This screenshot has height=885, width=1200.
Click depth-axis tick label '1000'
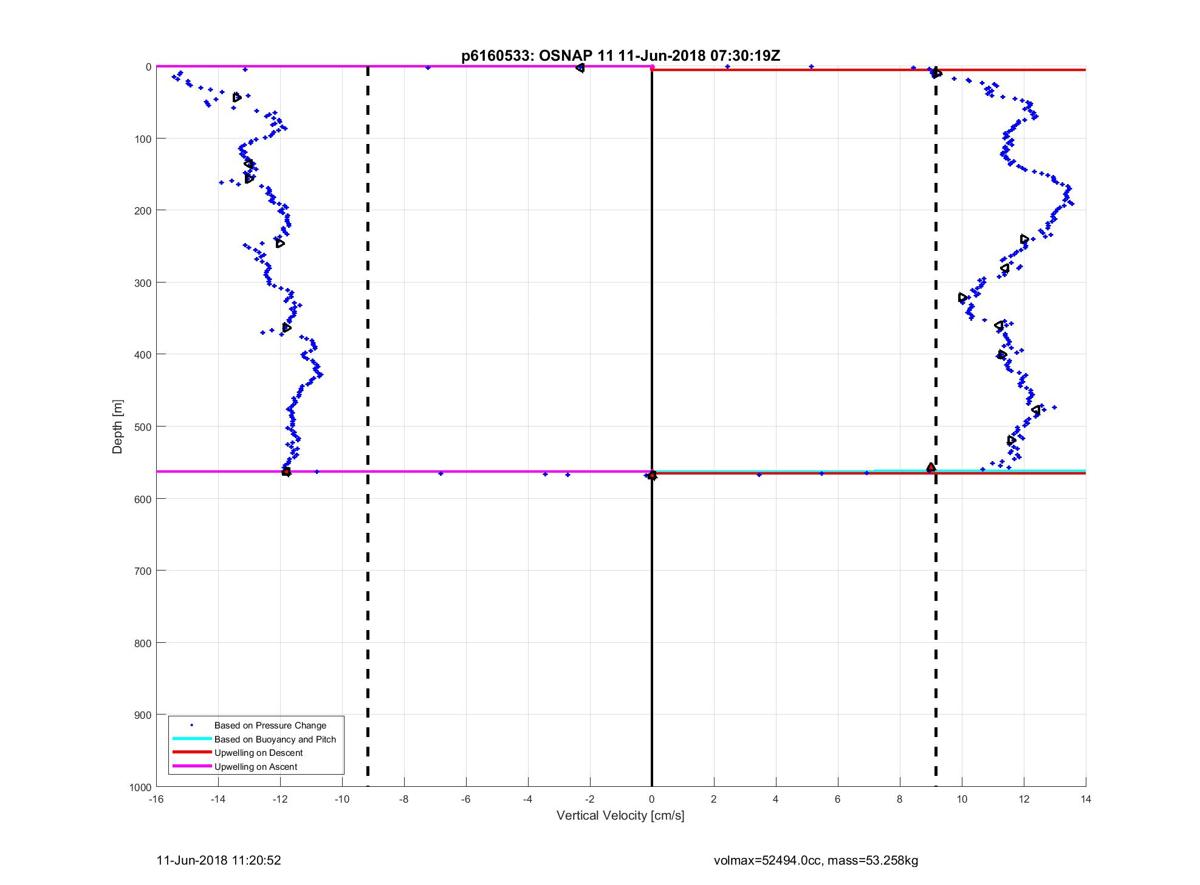click(x=139, y=787)
